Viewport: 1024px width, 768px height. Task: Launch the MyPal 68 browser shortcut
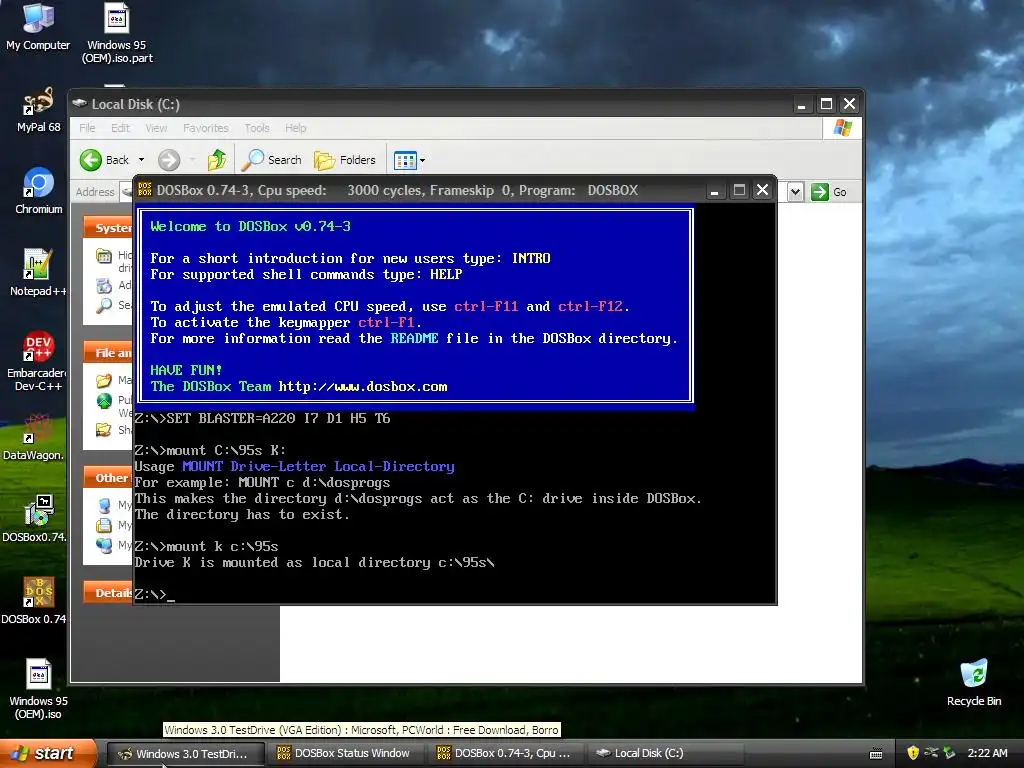pyautogui.click(x=38, y=110)
